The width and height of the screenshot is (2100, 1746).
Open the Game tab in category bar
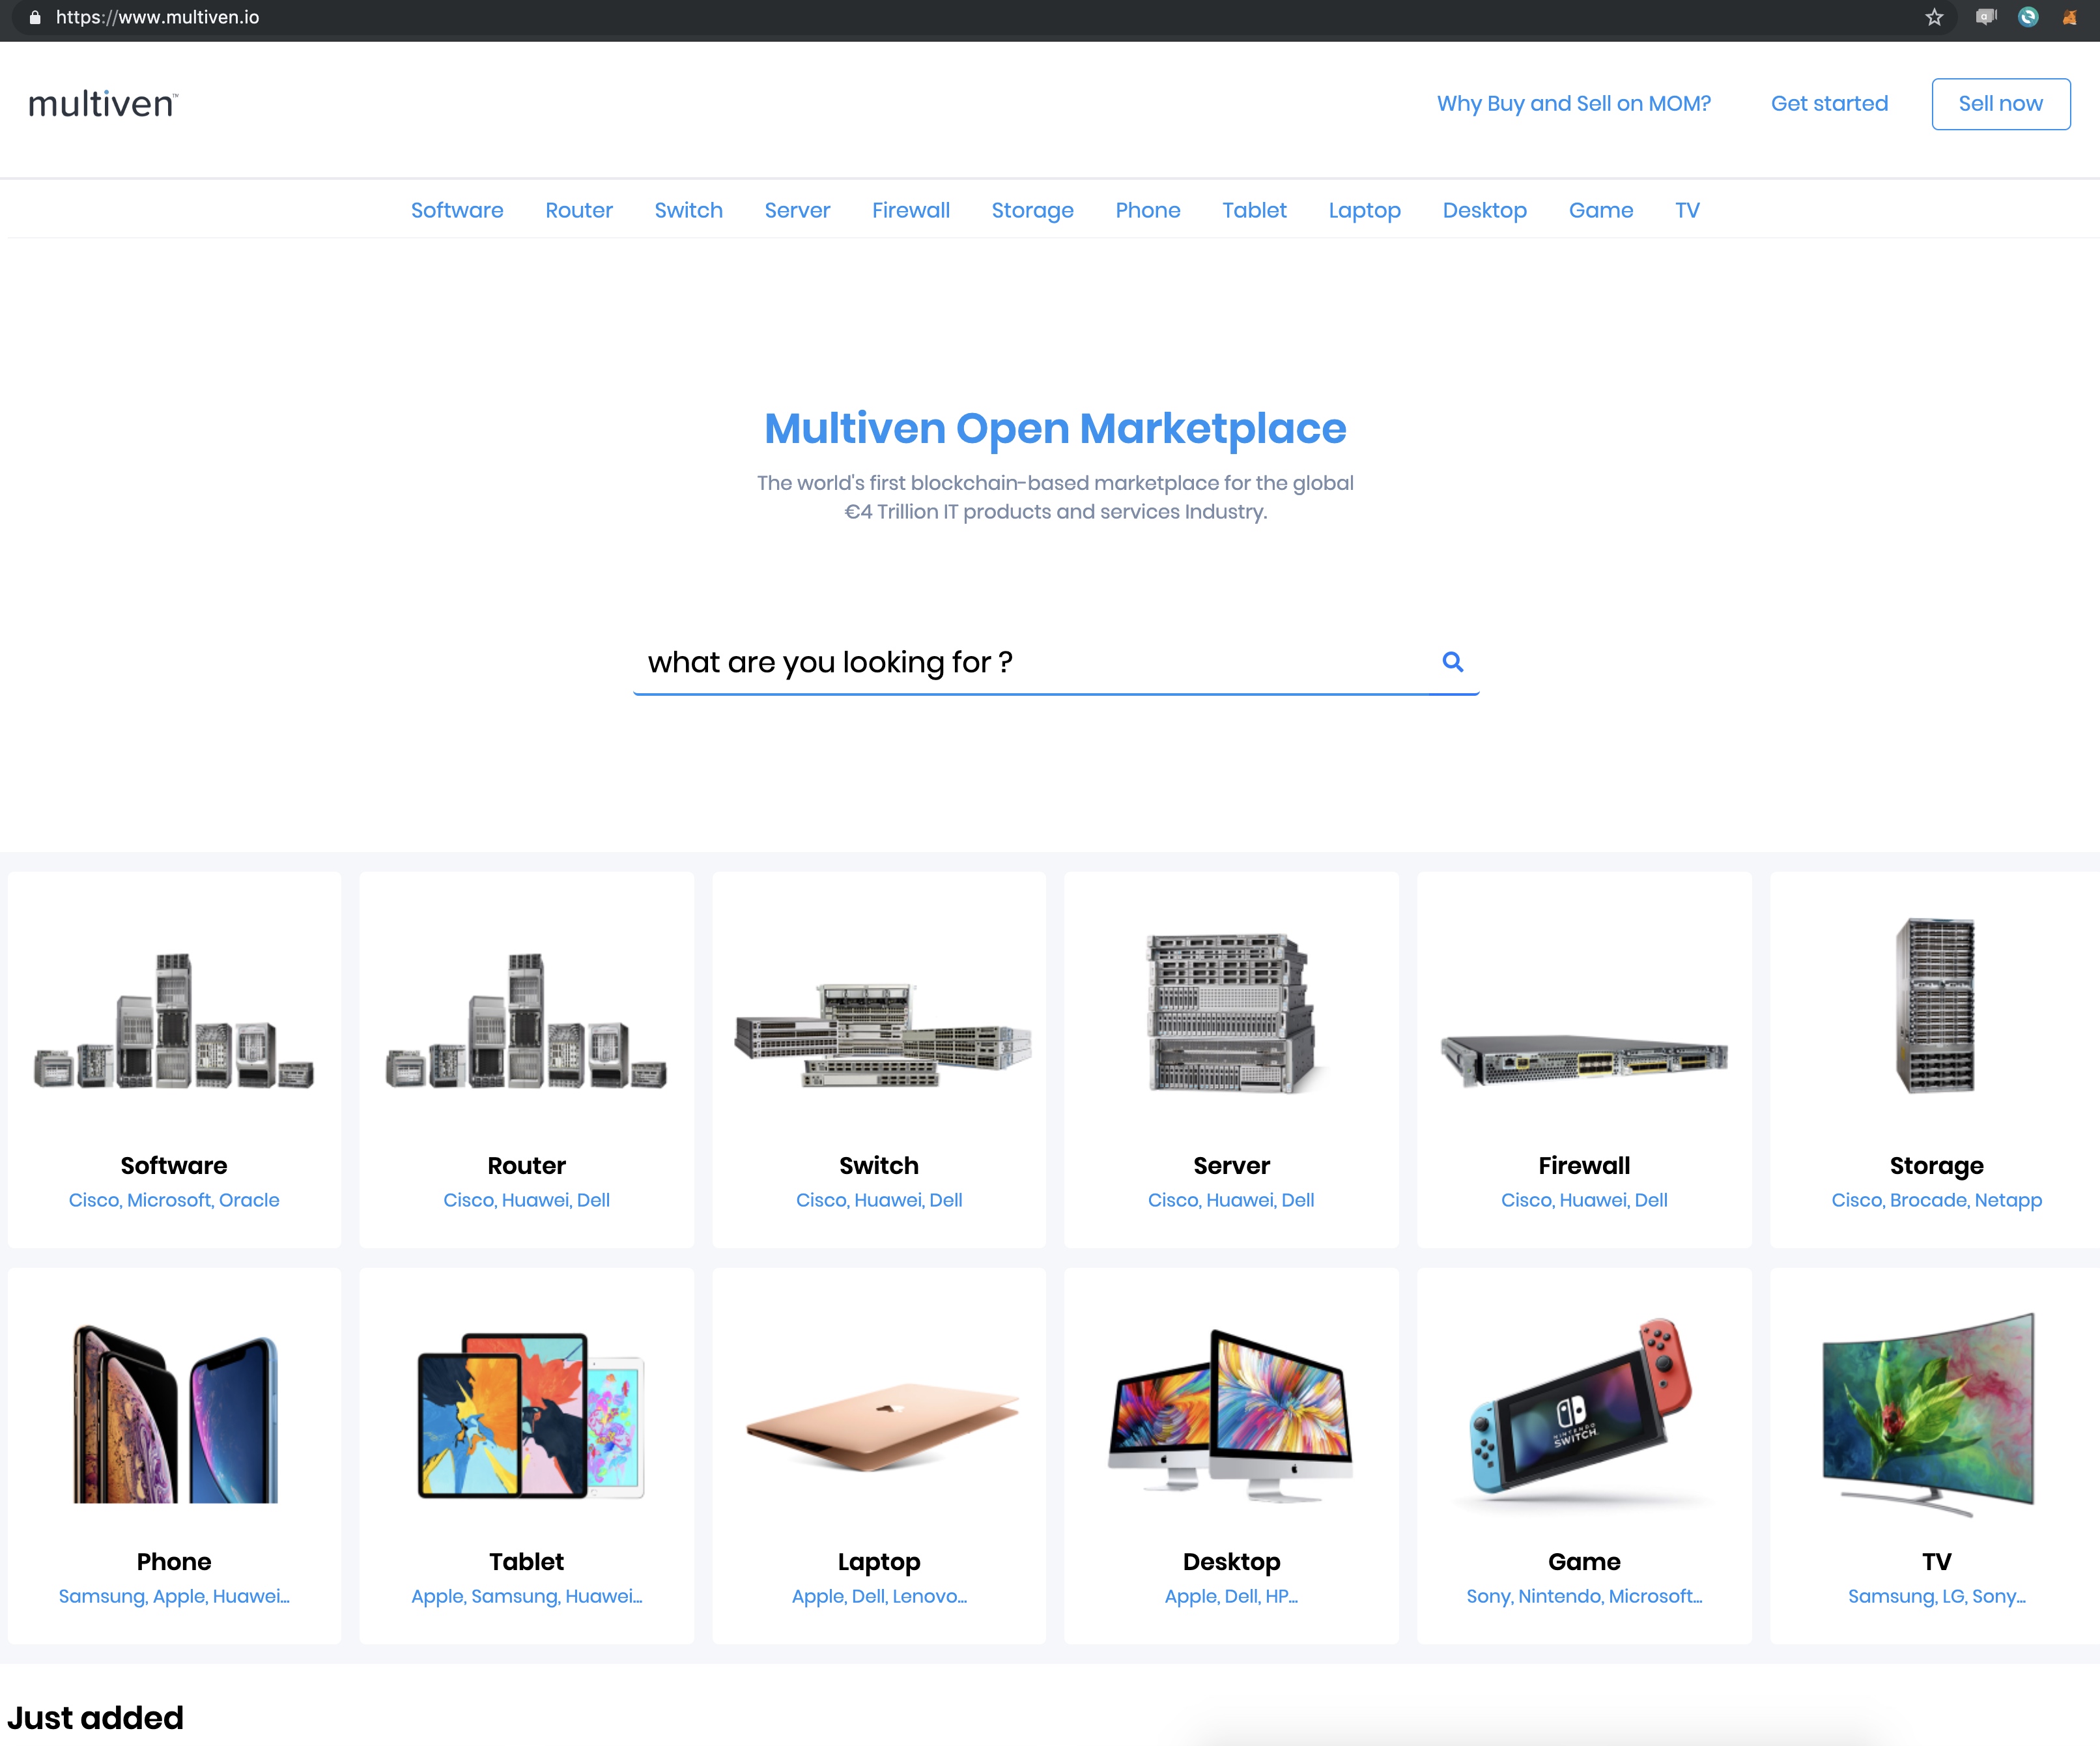tap(1600, 210)
